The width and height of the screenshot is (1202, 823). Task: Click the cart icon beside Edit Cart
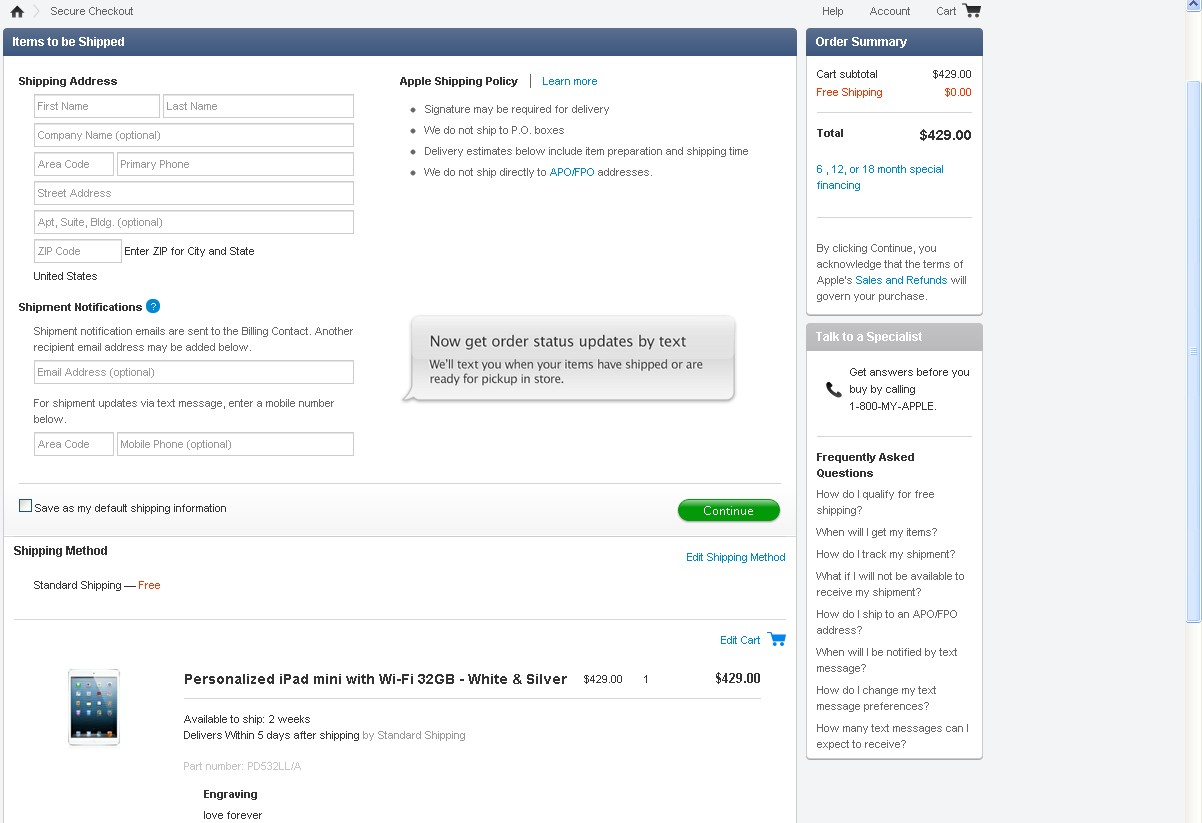tap(777, 639)
